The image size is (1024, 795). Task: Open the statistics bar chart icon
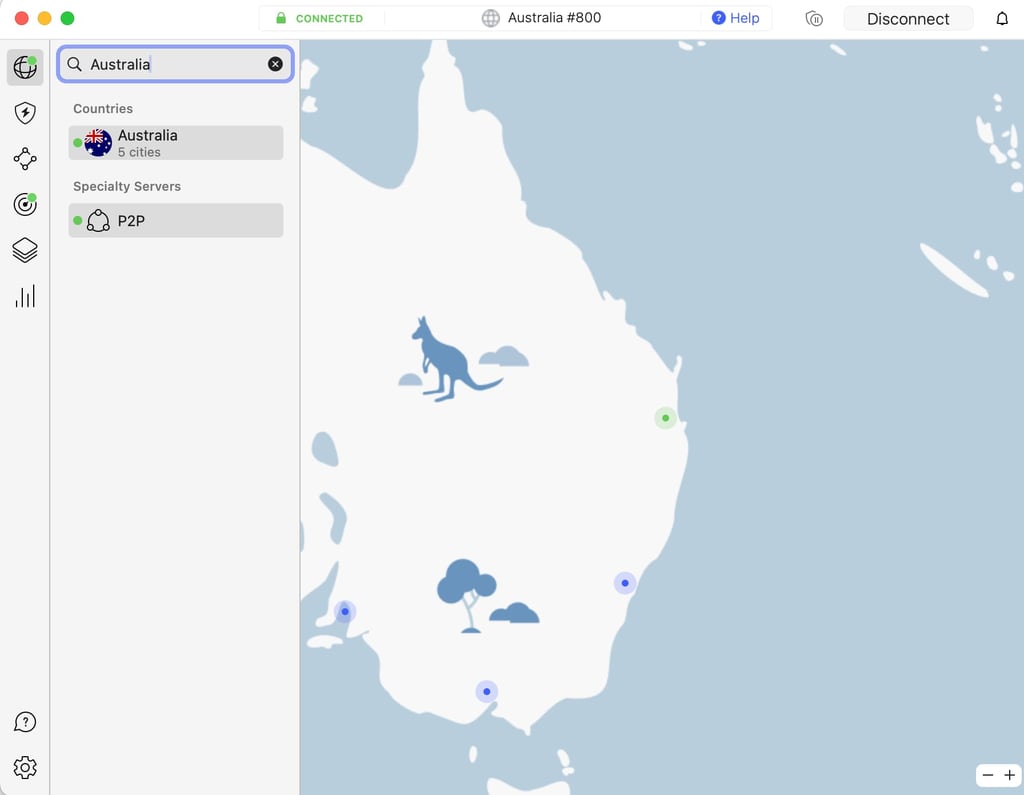coord(25,296)
